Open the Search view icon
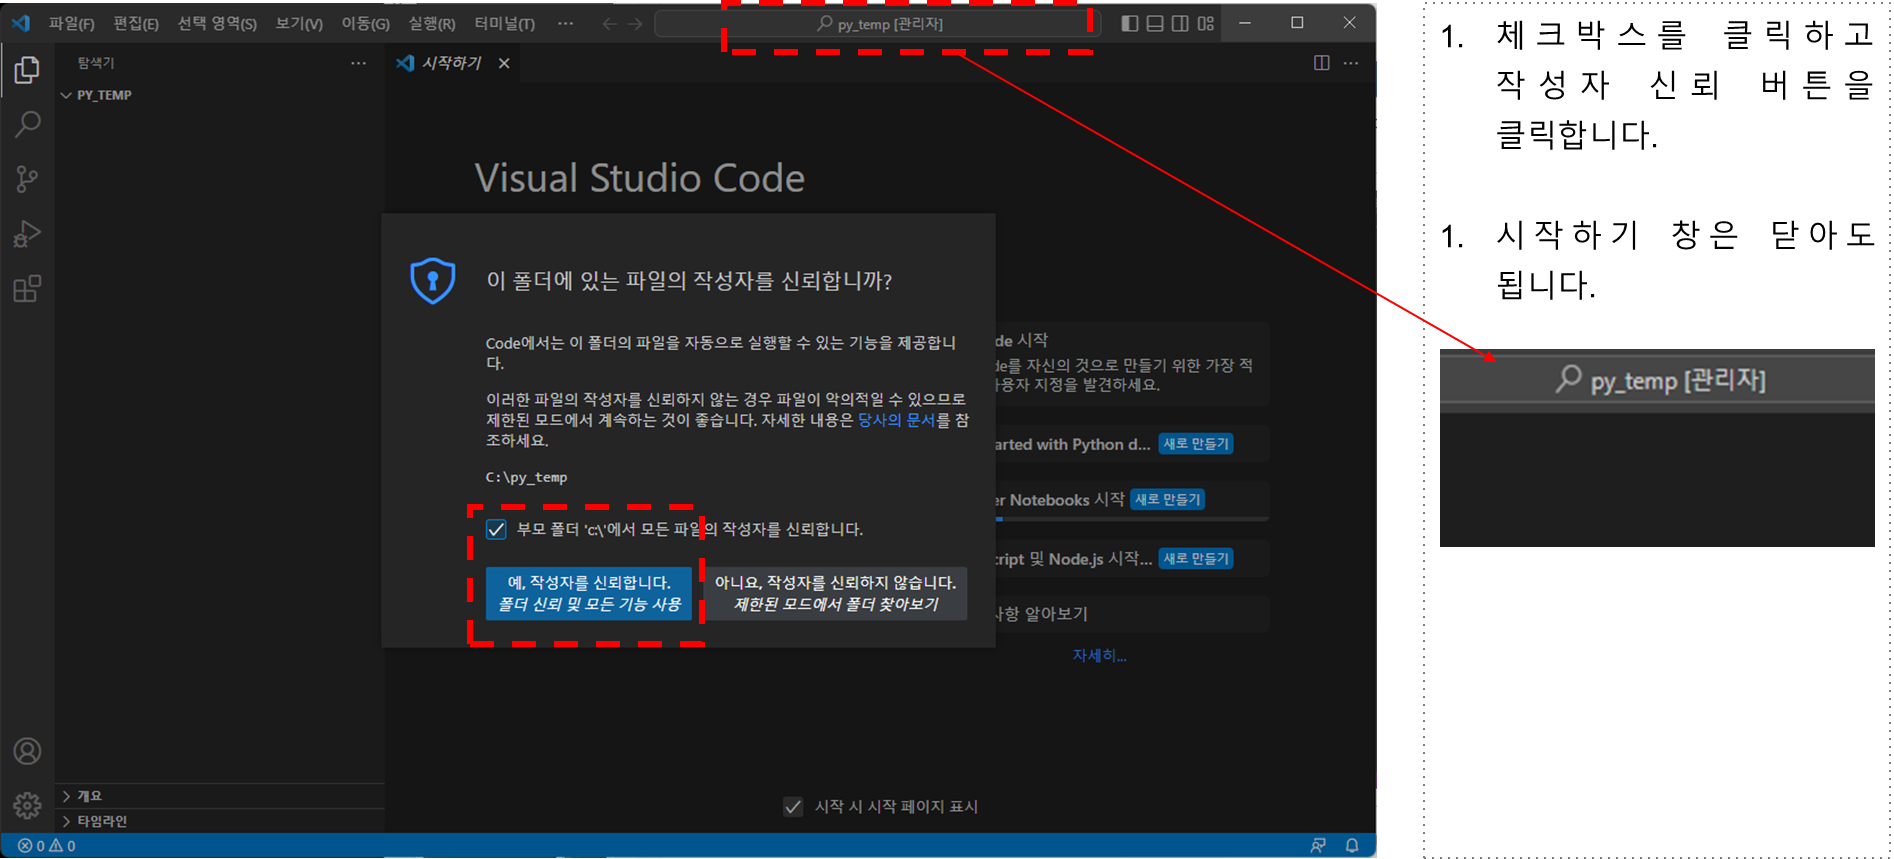Viewport: 1894px width, 859px height. point(27,125)
